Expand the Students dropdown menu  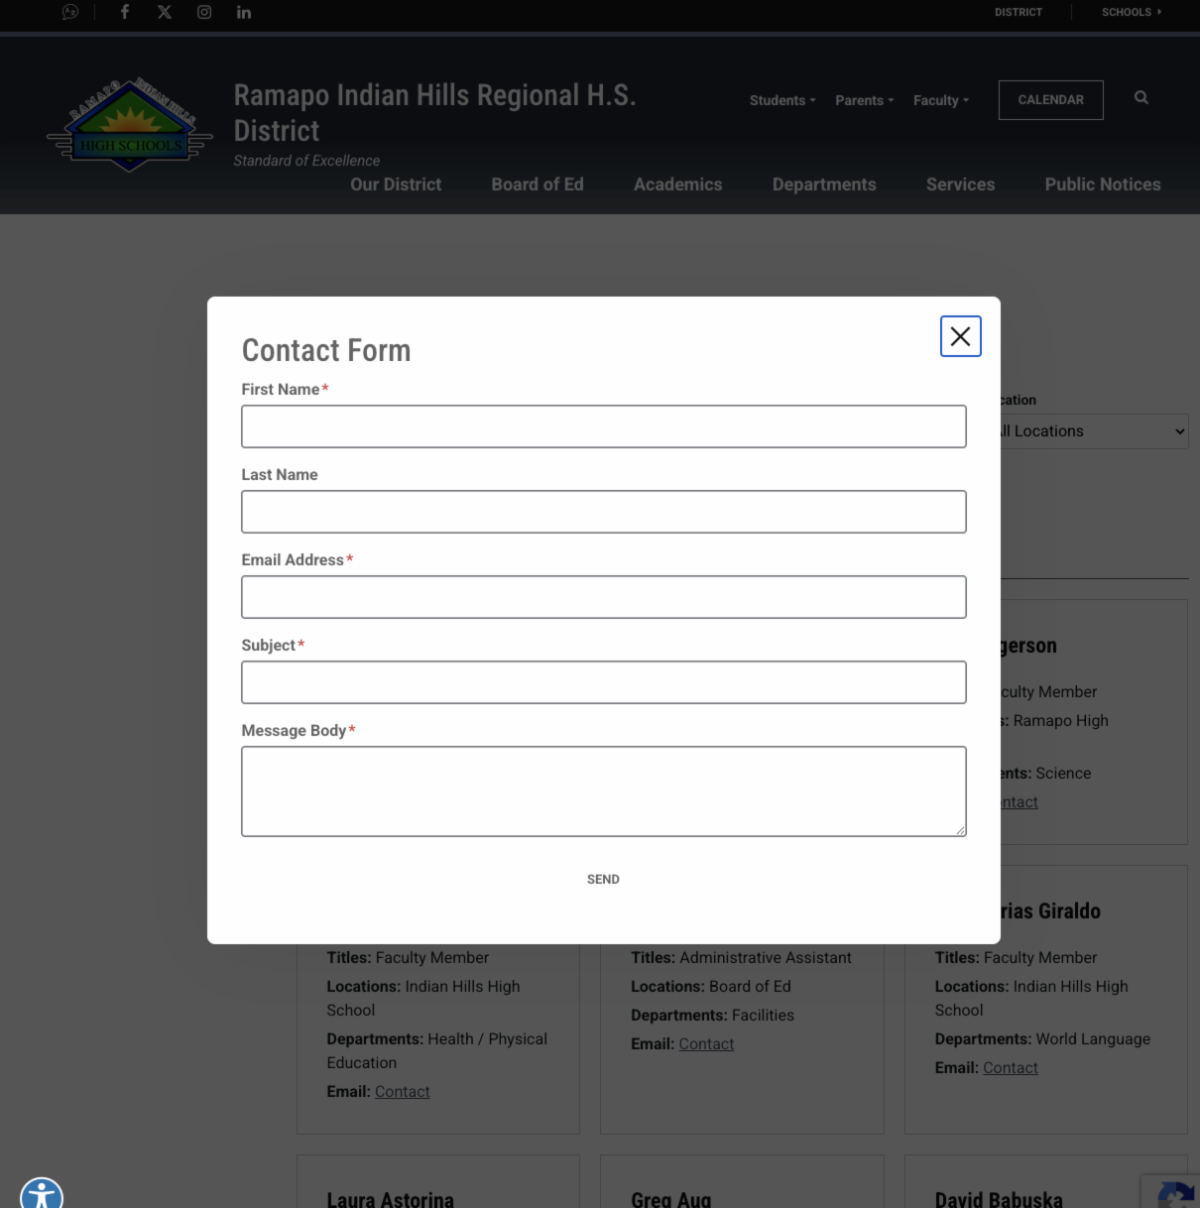click(x=782, y=100)
